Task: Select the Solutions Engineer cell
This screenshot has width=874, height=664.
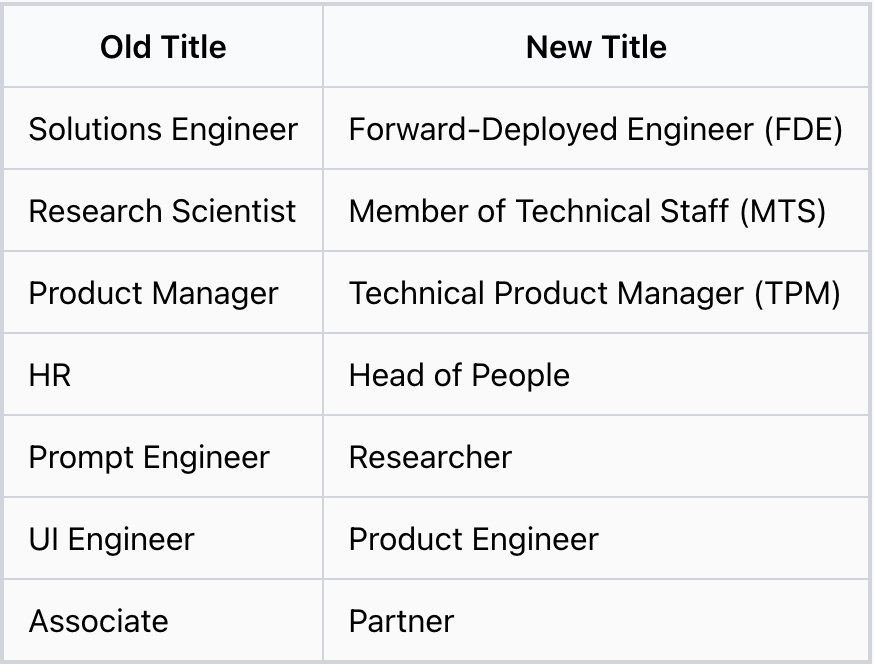Action: (x=163, y=129)
